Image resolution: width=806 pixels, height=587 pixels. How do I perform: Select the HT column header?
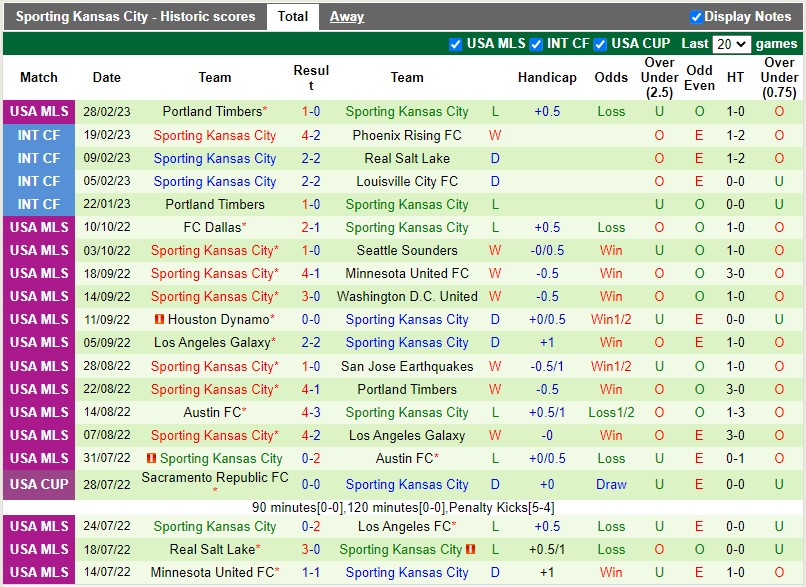click(735, 78)
